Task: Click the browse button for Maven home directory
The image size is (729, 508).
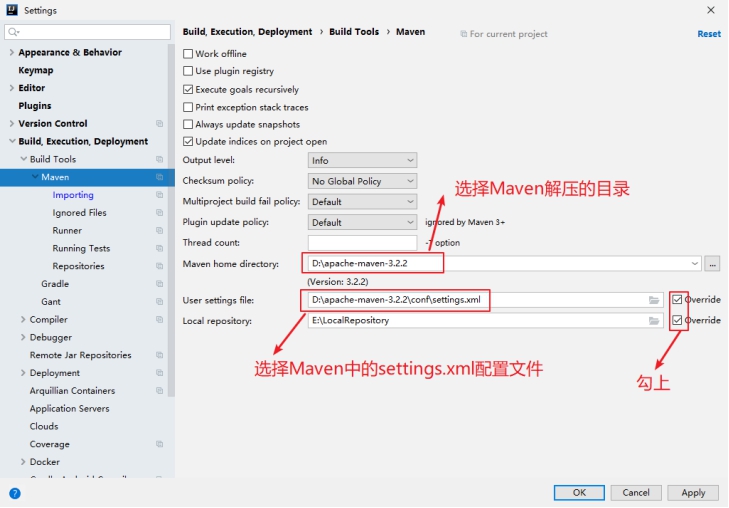Action: tap(712, 264)
